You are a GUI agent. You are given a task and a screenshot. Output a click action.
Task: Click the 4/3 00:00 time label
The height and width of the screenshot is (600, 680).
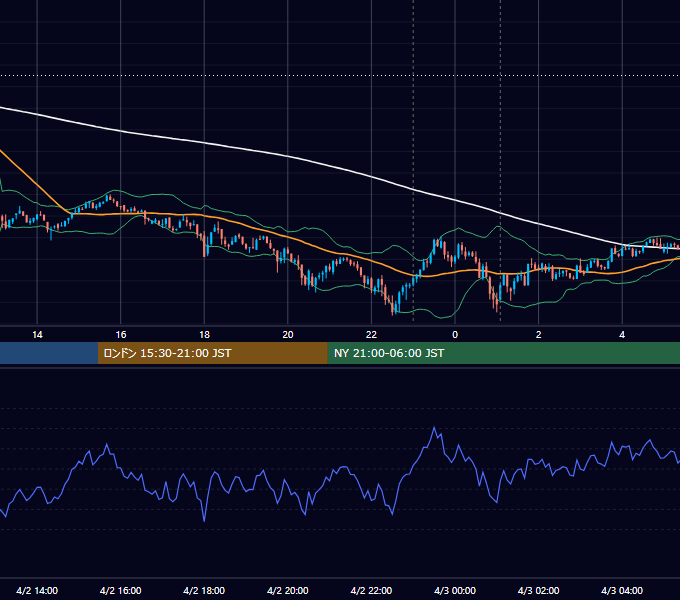click(455, 590)
